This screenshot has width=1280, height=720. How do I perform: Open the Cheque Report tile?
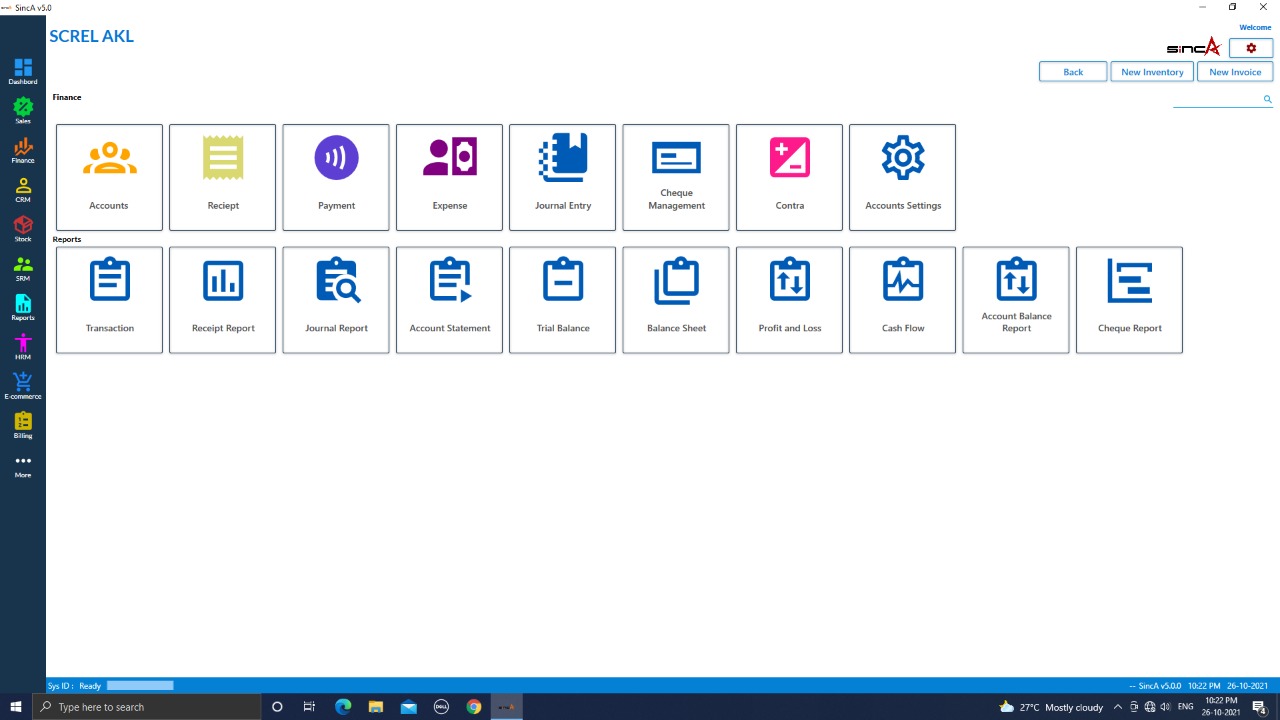1129,300
